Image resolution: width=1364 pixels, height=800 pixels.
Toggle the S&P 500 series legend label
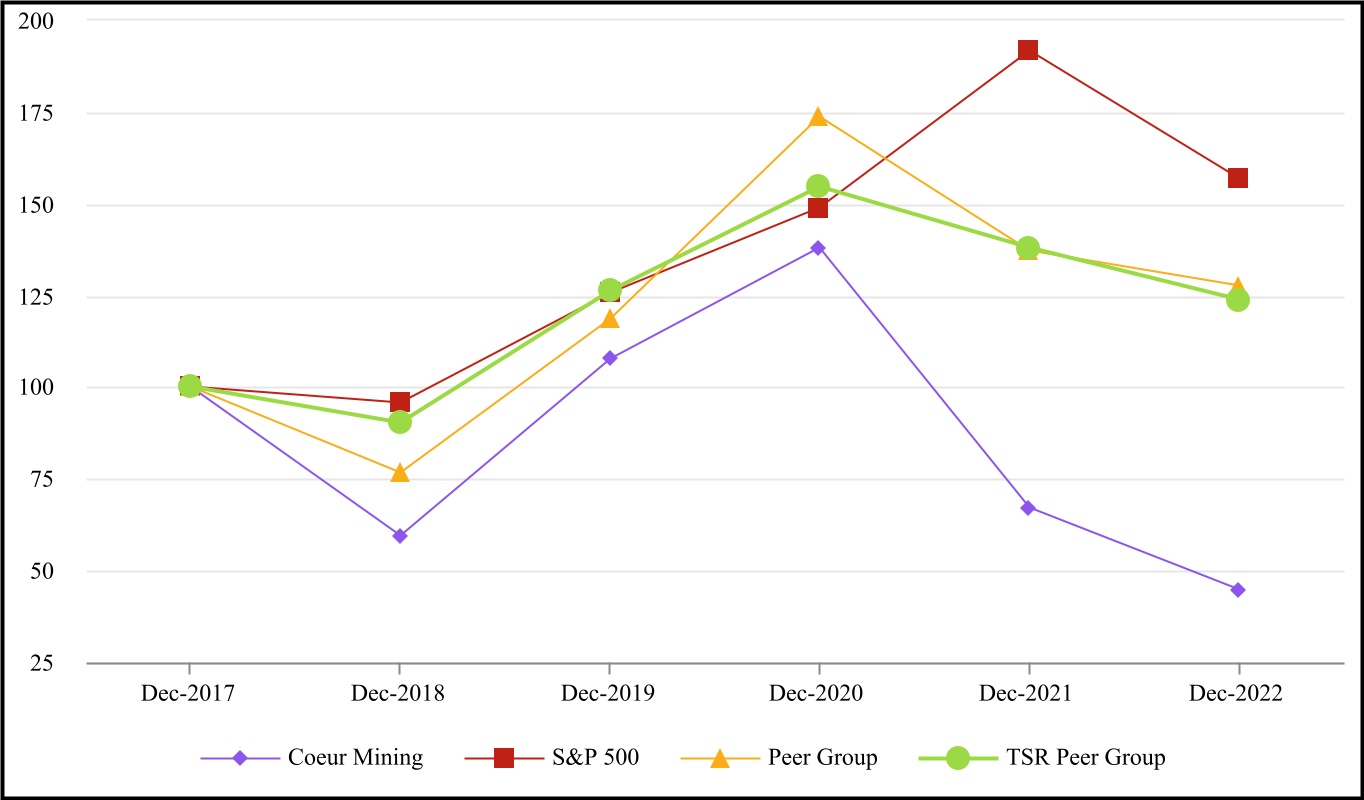tap(594, 758)
